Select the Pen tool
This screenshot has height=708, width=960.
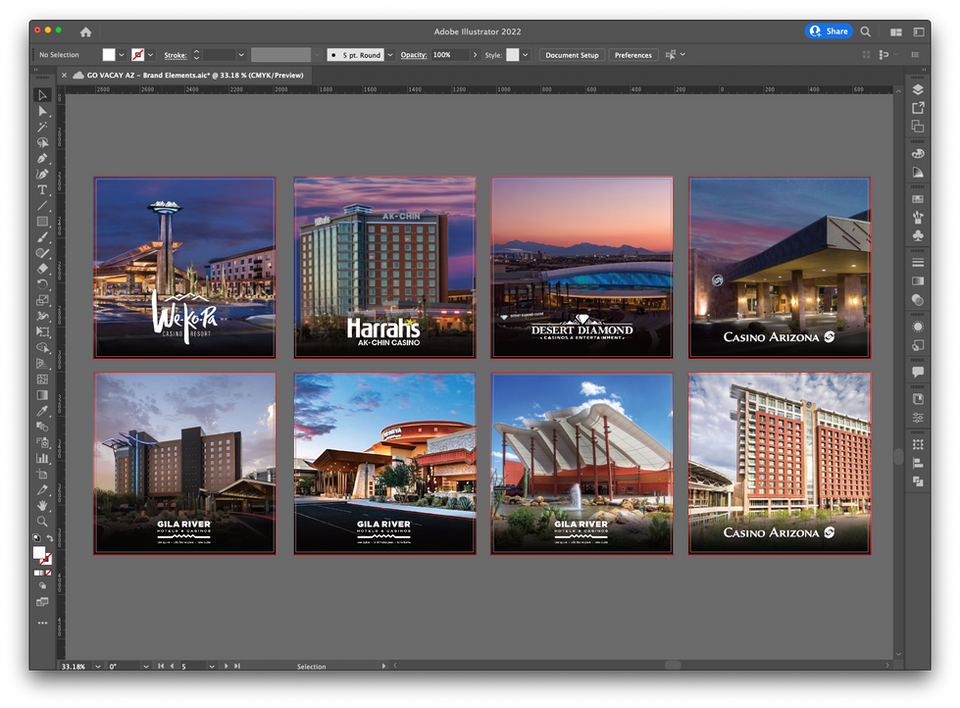point(42,158)
